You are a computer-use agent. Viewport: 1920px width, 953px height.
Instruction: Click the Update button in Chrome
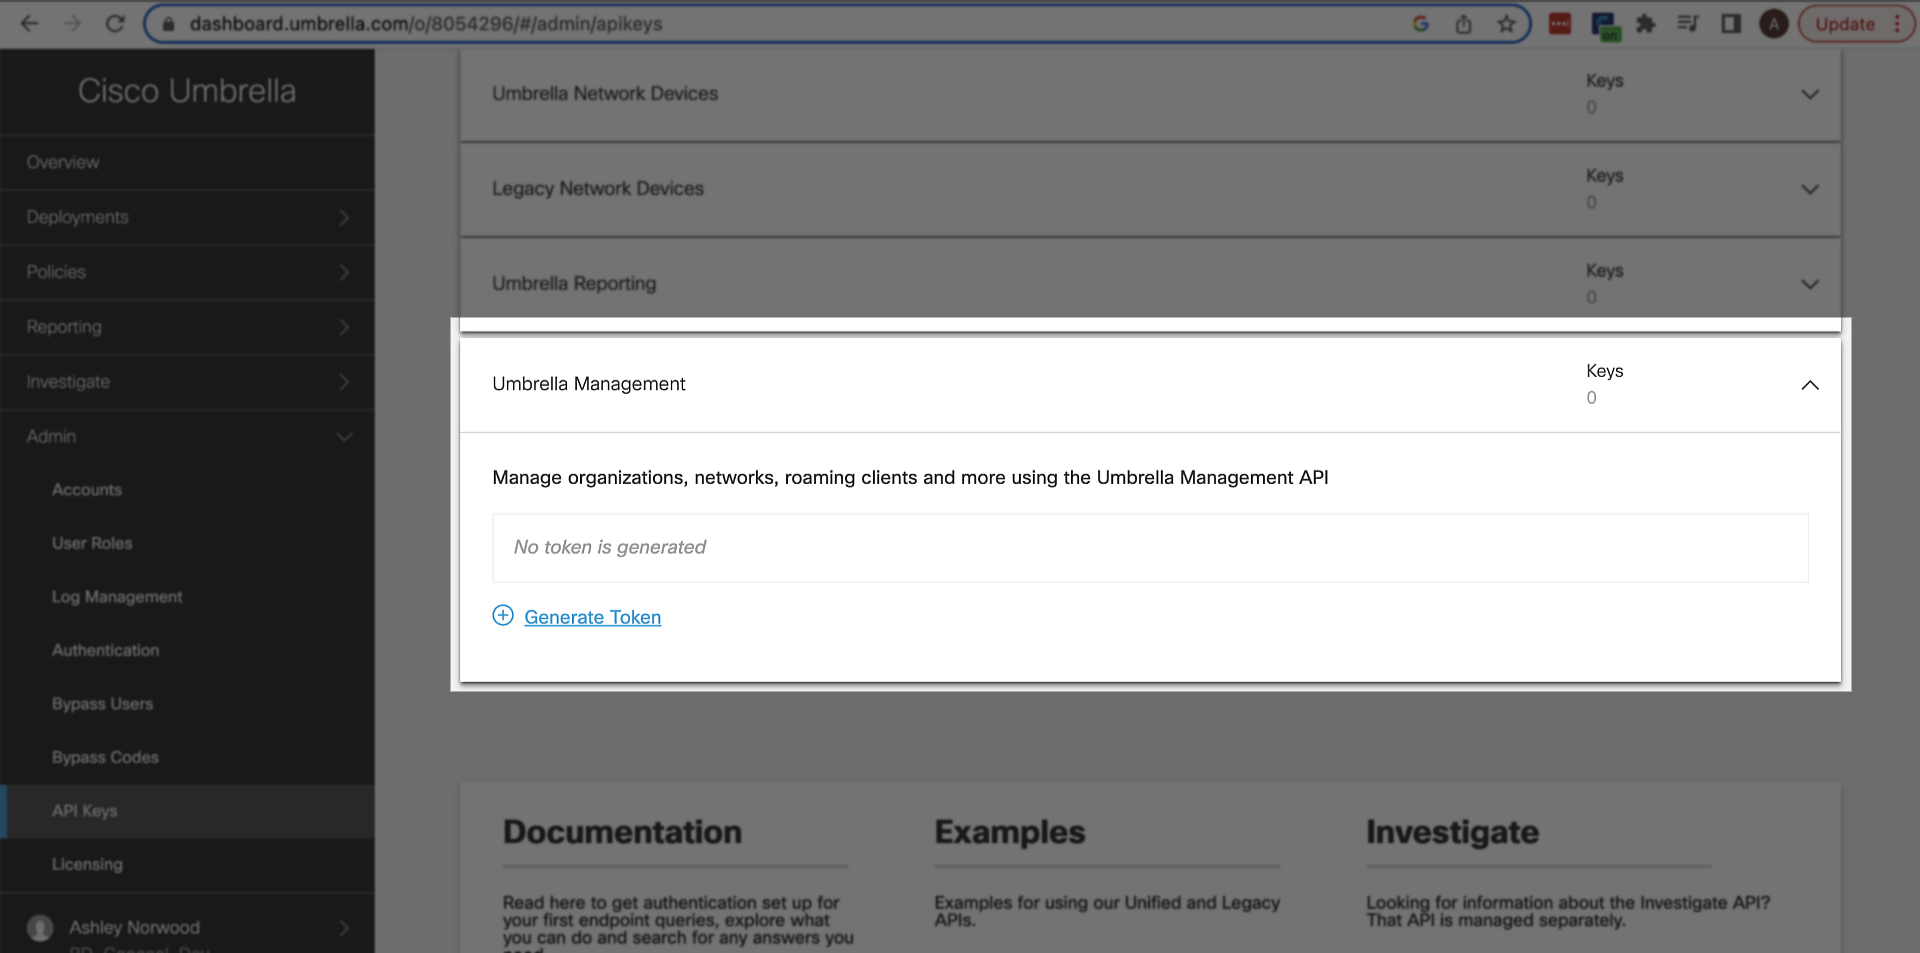[x=1854, y=24]
